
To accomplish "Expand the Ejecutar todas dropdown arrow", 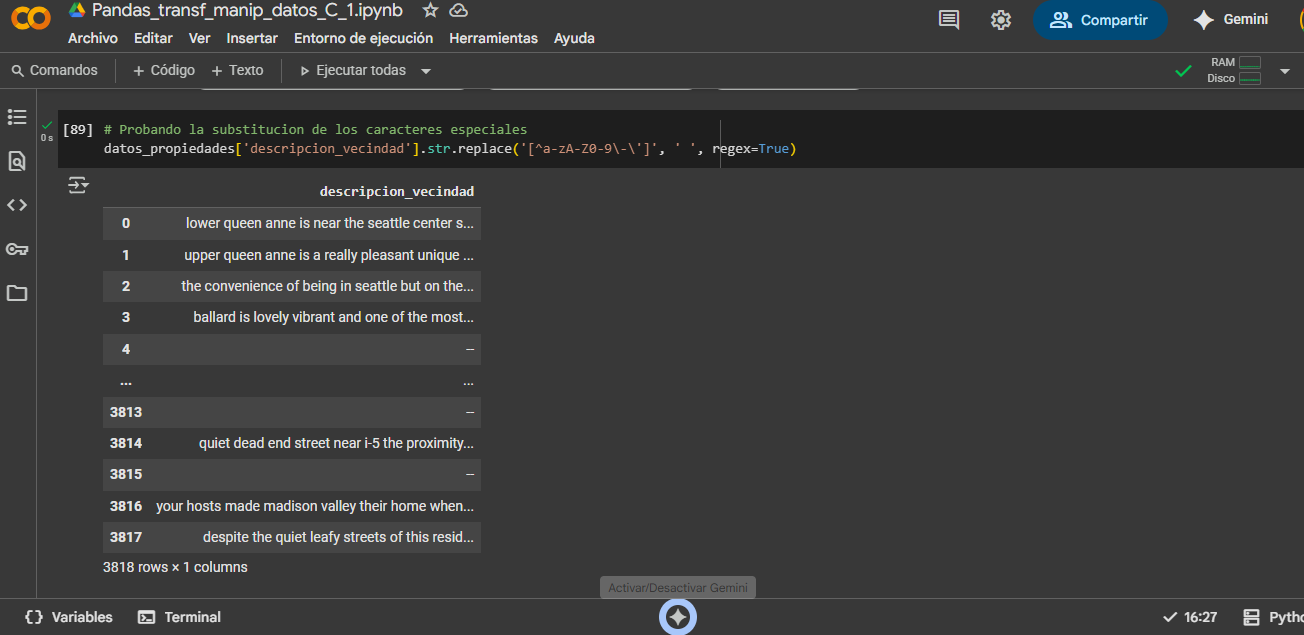I will tap(426, 71).
